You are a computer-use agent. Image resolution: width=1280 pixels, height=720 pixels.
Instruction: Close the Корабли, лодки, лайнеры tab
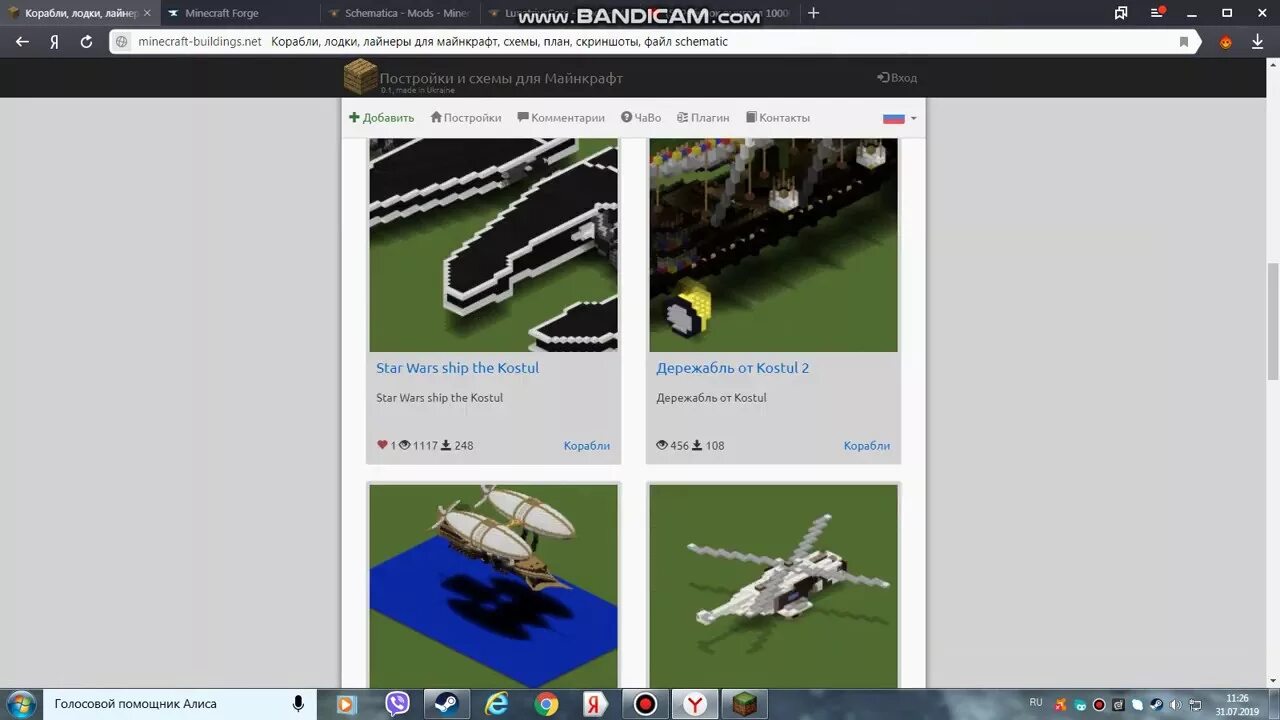[x=147, y=13]
